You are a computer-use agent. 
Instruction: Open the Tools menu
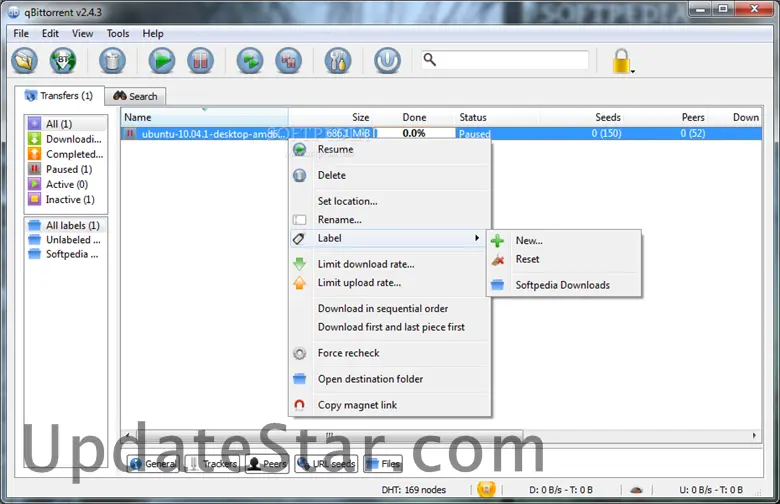coord(118,33)
